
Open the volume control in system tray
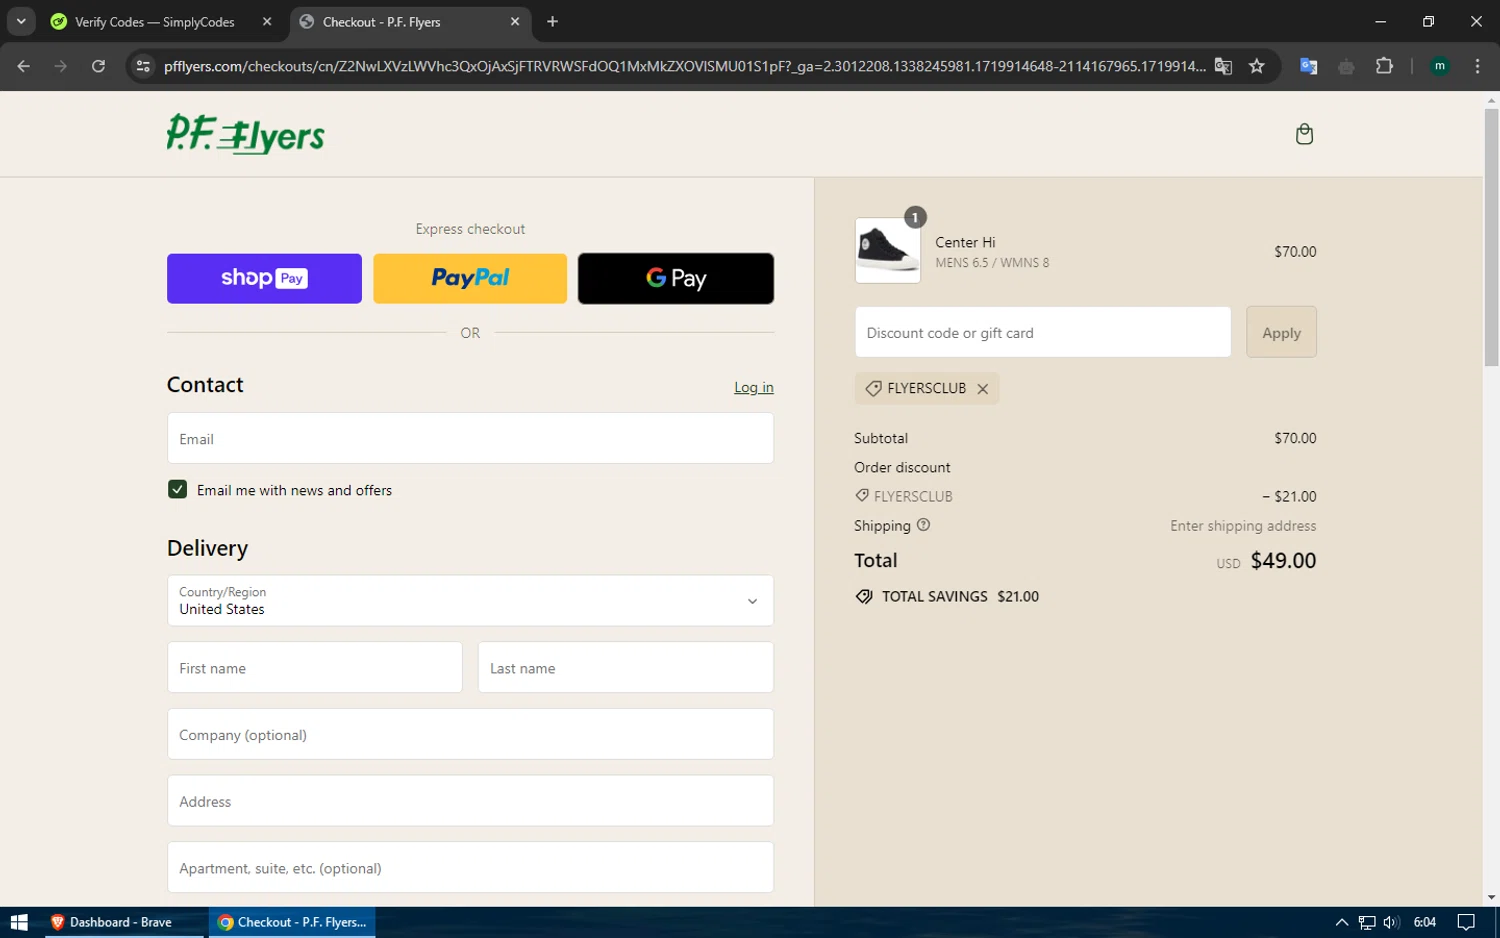tap(1391, 922)
